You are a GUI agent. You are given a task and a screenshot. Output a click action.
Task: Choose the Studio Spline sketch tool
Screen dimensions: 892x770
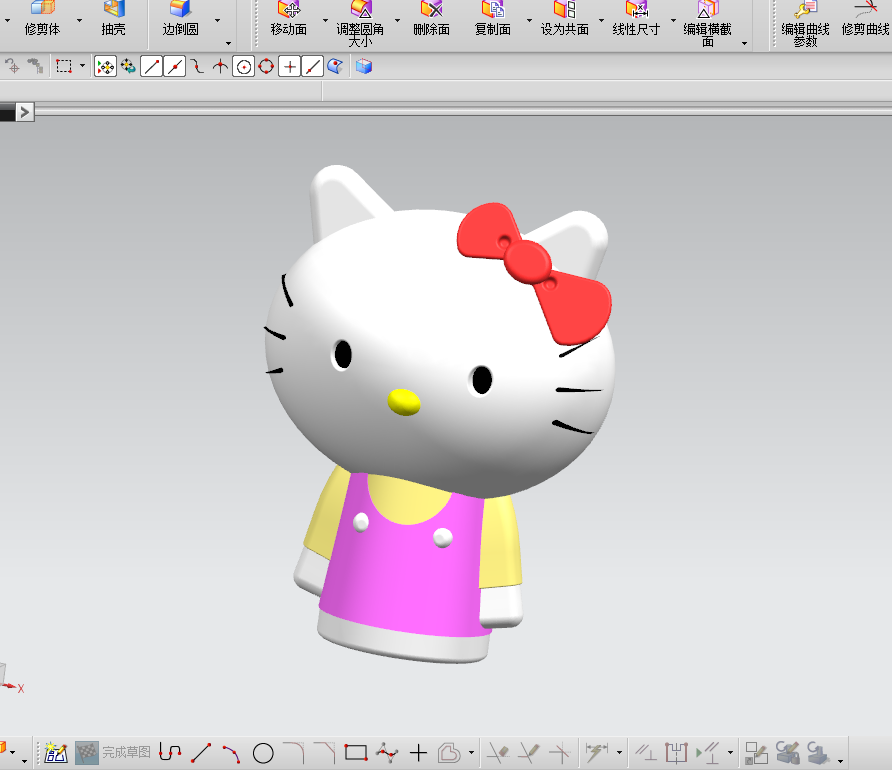click(387, 753)
